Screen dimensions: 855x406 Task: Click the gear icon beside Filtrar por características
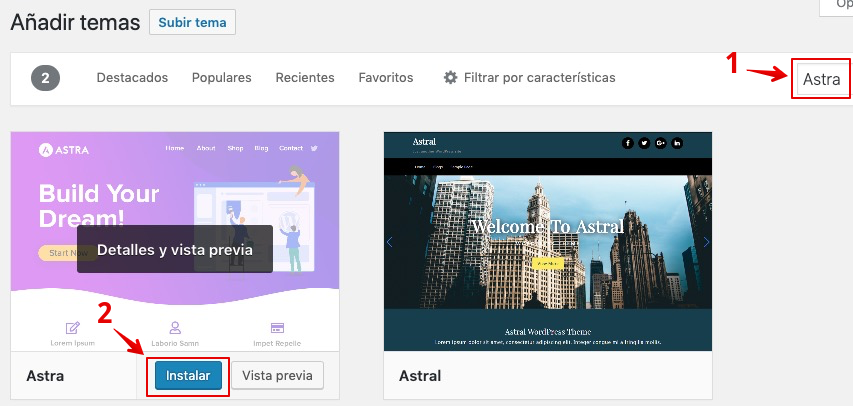(x=450, y=78)
